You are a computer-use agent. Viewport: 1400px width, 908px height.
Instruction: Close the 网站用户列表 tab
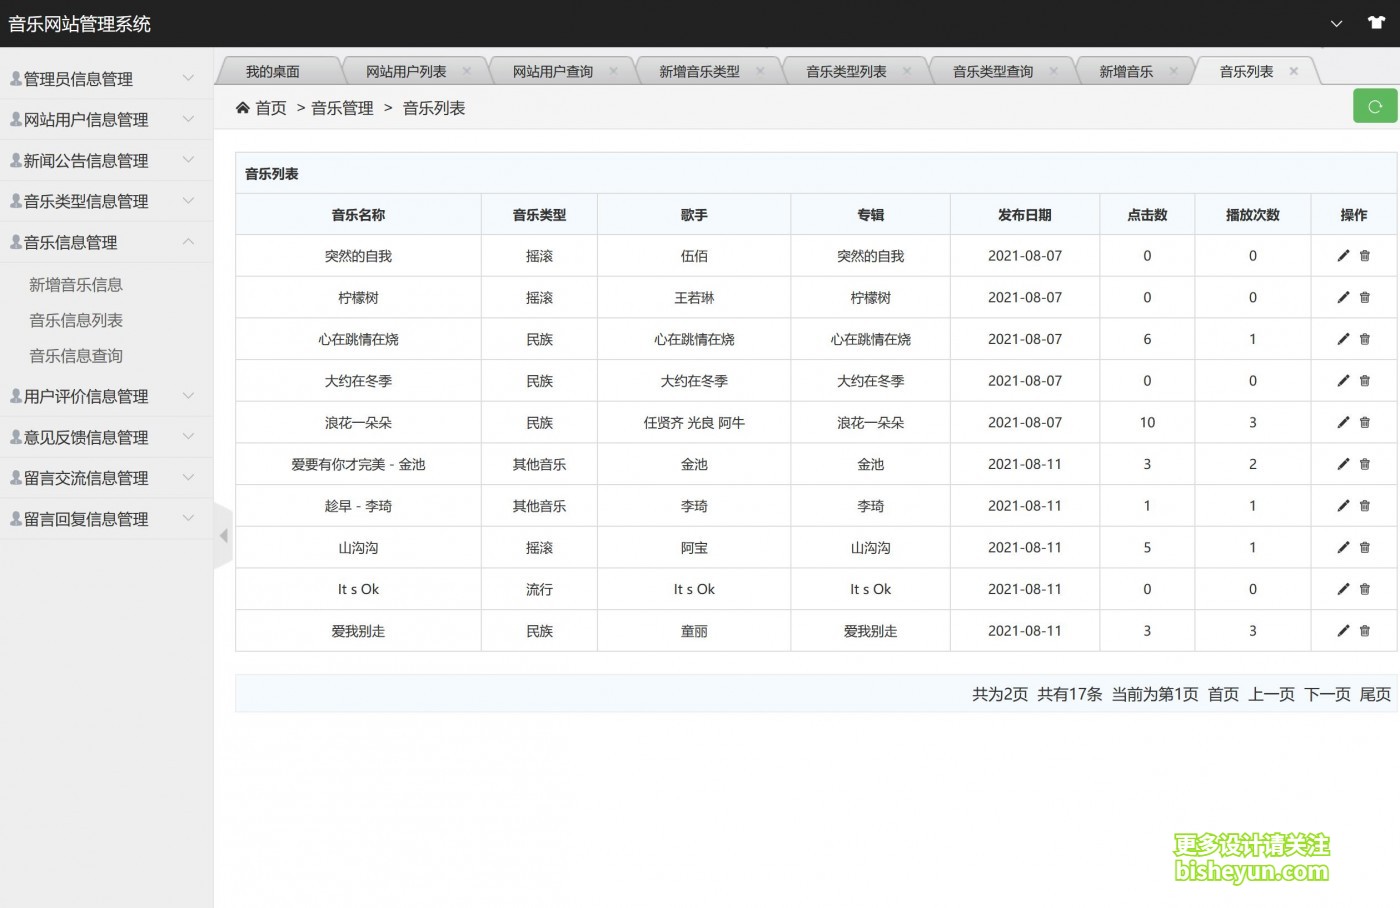click(x=467, y=71)
